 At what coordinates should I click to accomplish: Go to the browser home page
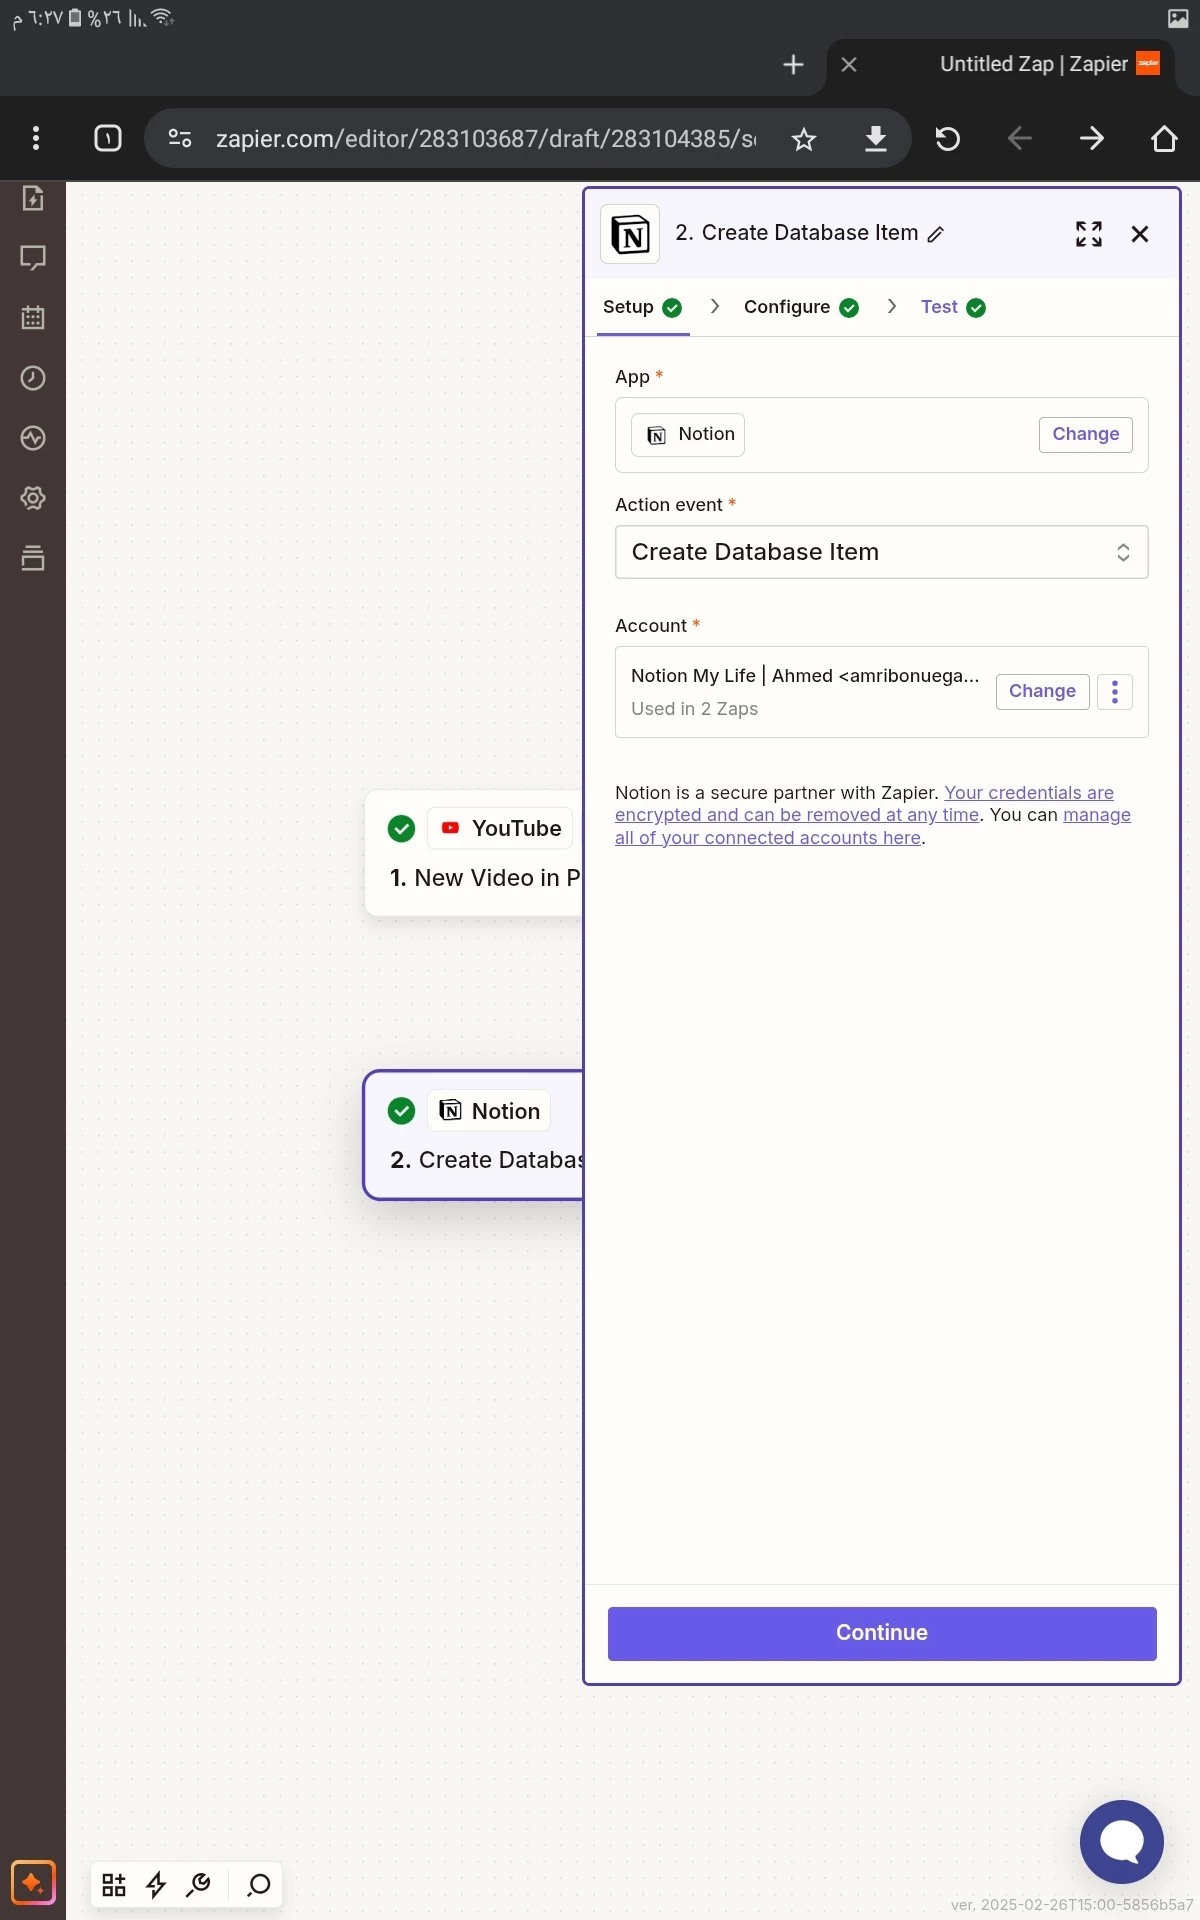(x=1164, y=138)
